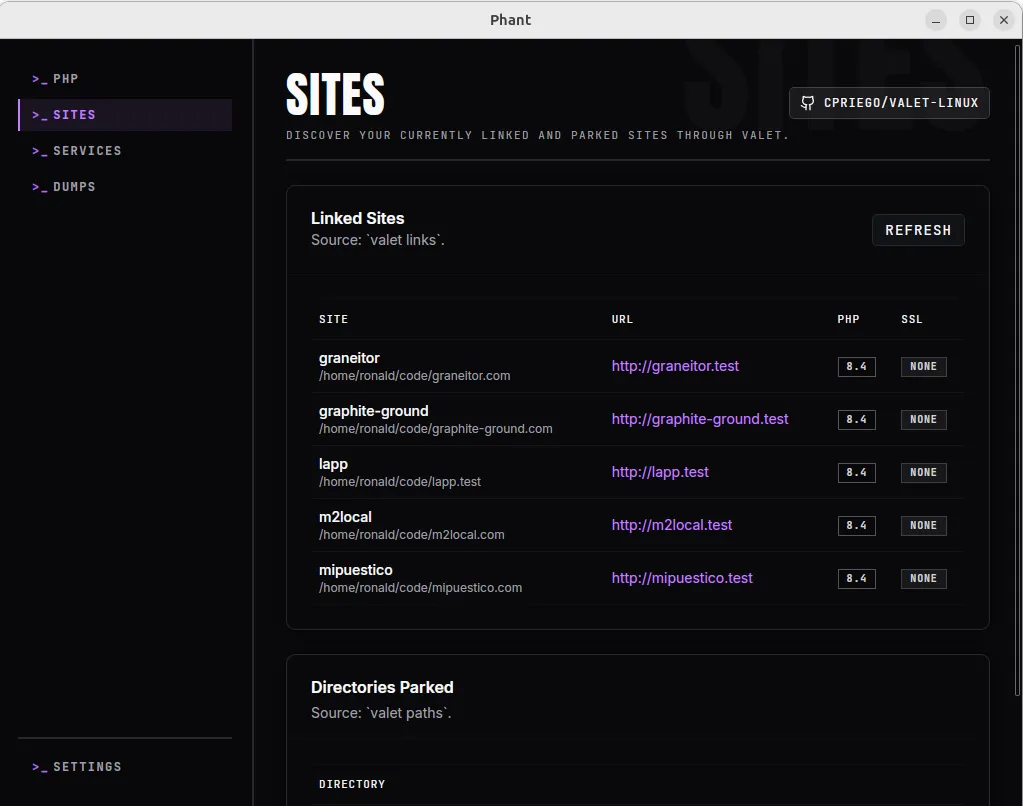The height and width of the screenshot is (806, 1023).
Task: Click the NONE SSL badge for graphite-ground
Action: coord(924,420)
